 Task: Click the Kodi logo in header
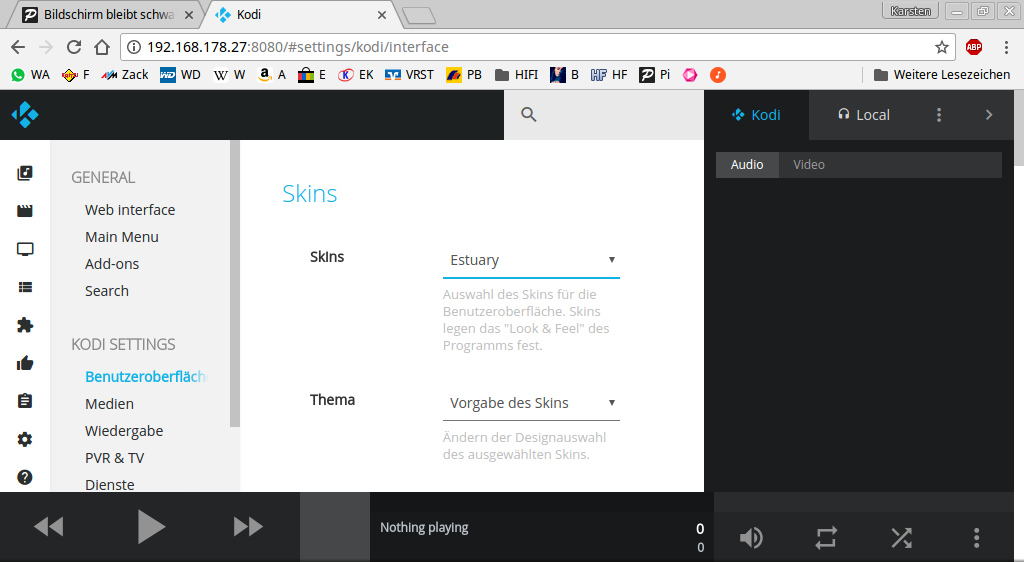click(25, 115)
